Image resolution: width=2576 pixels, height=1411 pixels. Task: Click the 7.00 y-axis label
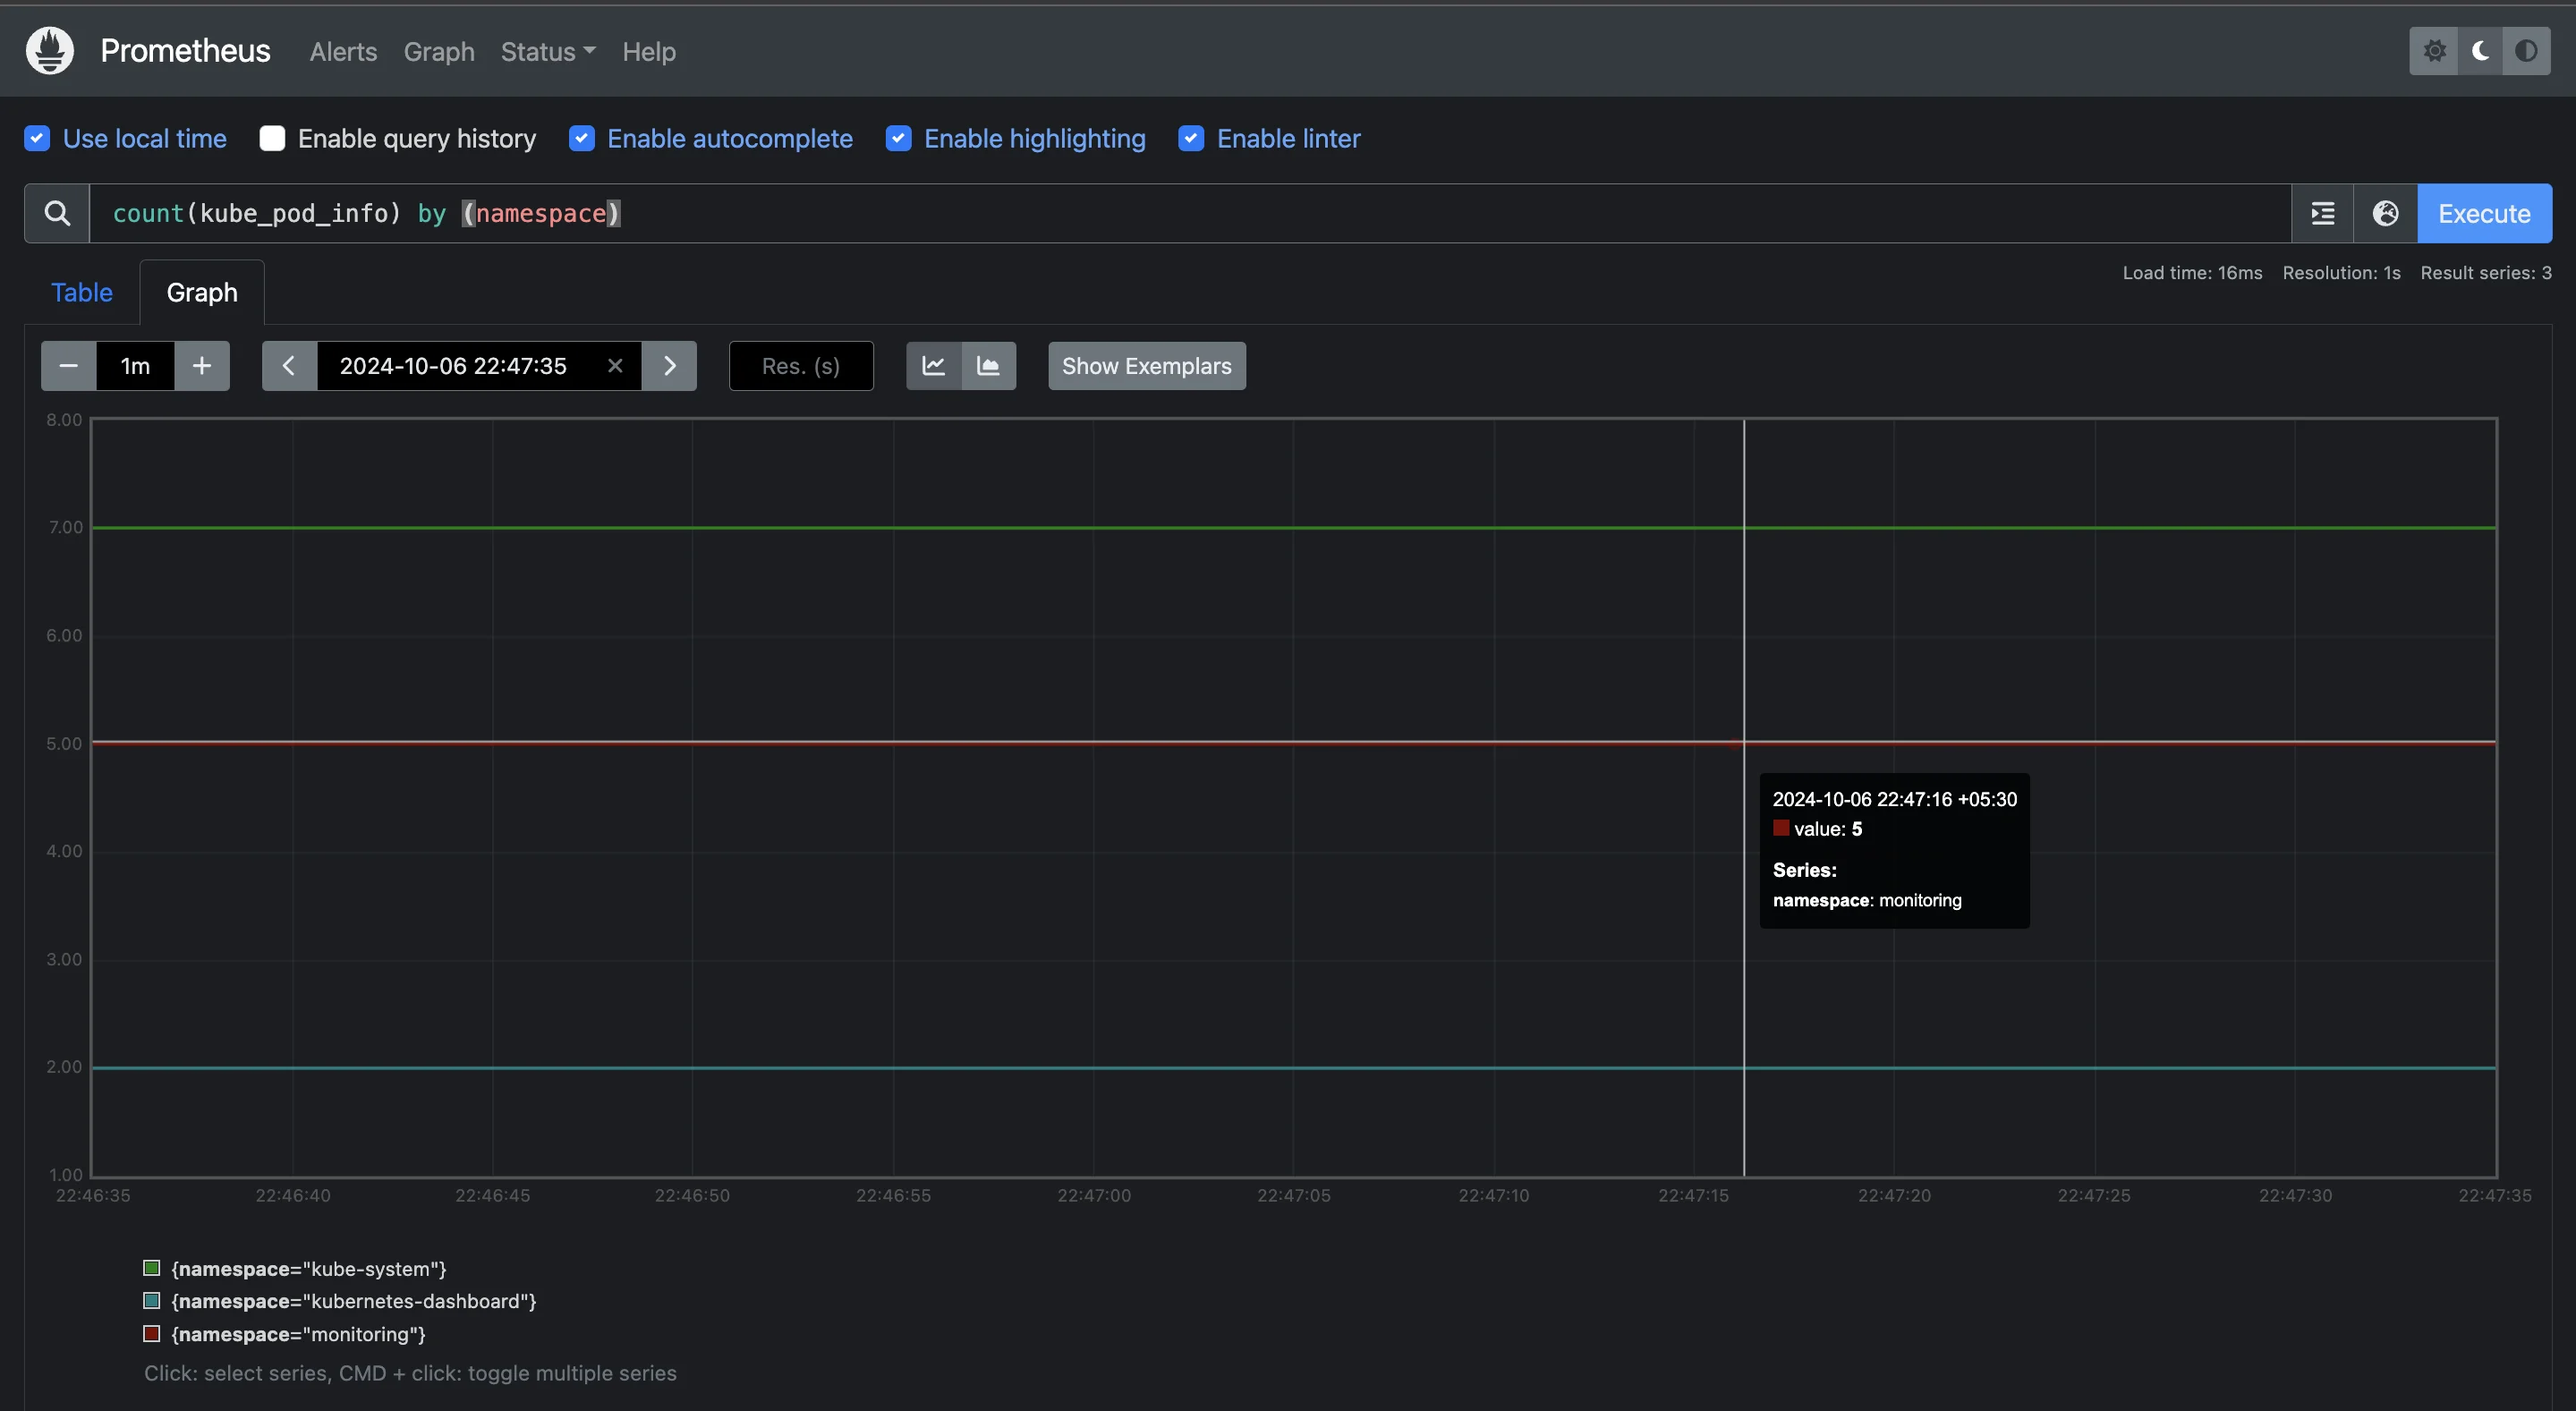click(65, 528)
